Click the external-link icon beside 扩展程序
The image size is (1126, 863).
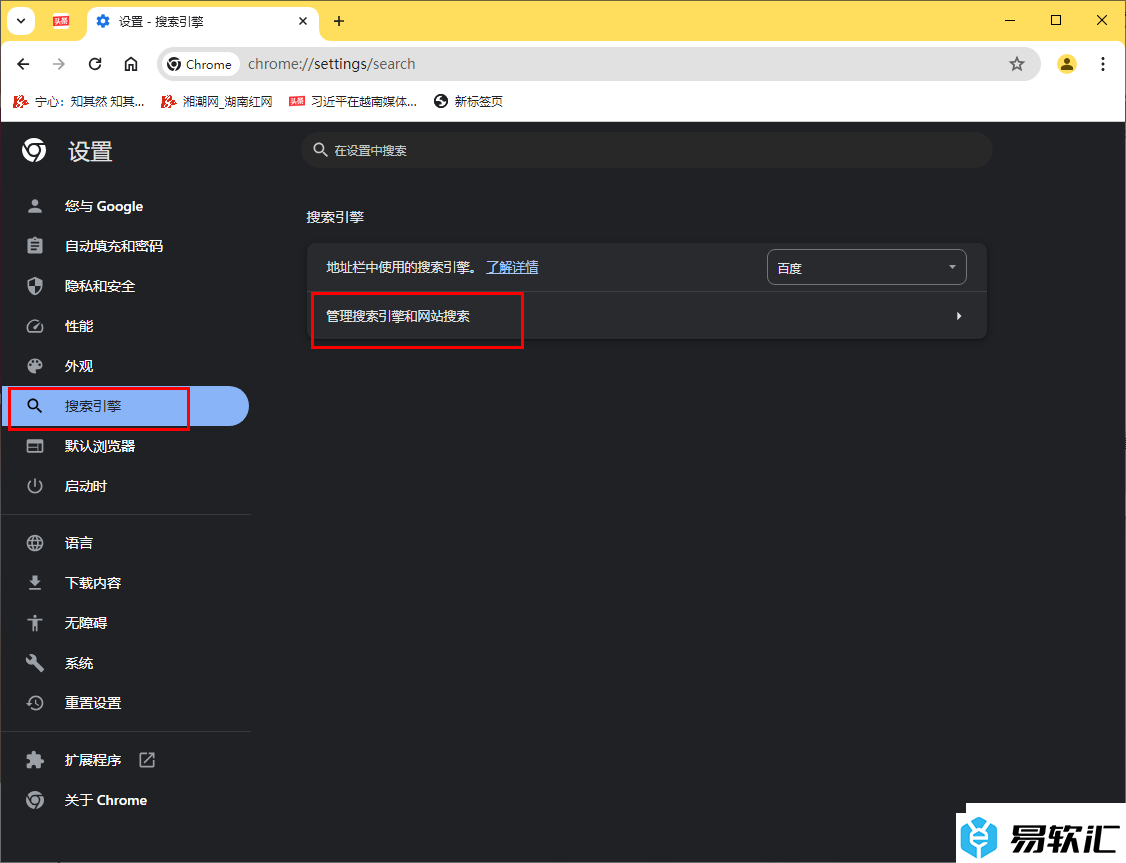click(147, 760)
